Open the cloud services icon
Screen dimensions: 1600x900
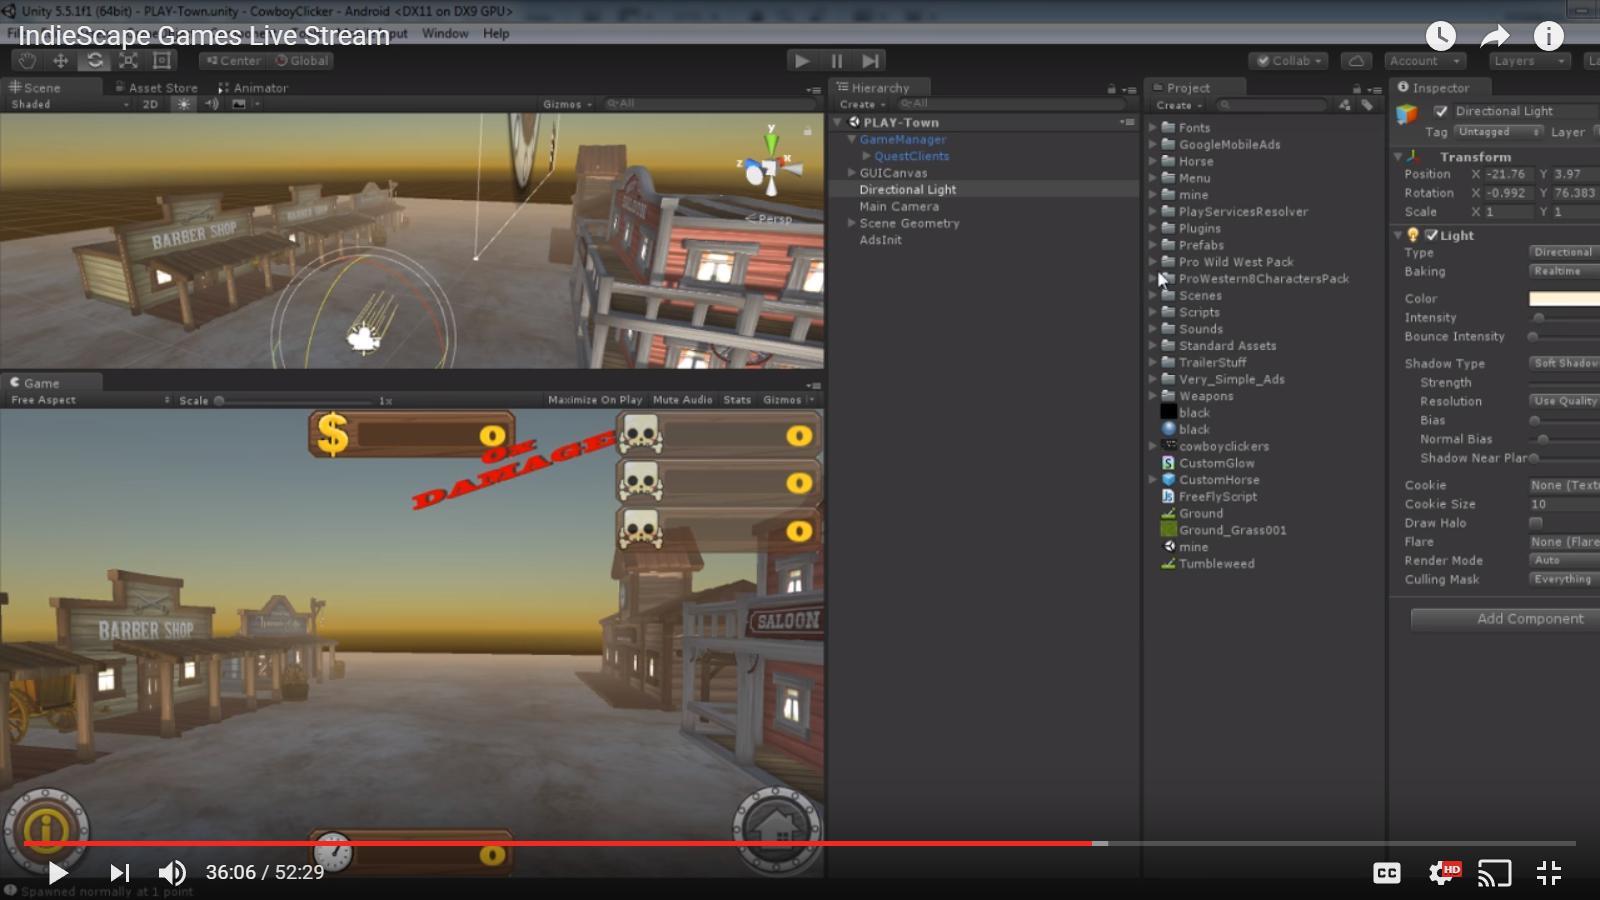point(1356,61)
